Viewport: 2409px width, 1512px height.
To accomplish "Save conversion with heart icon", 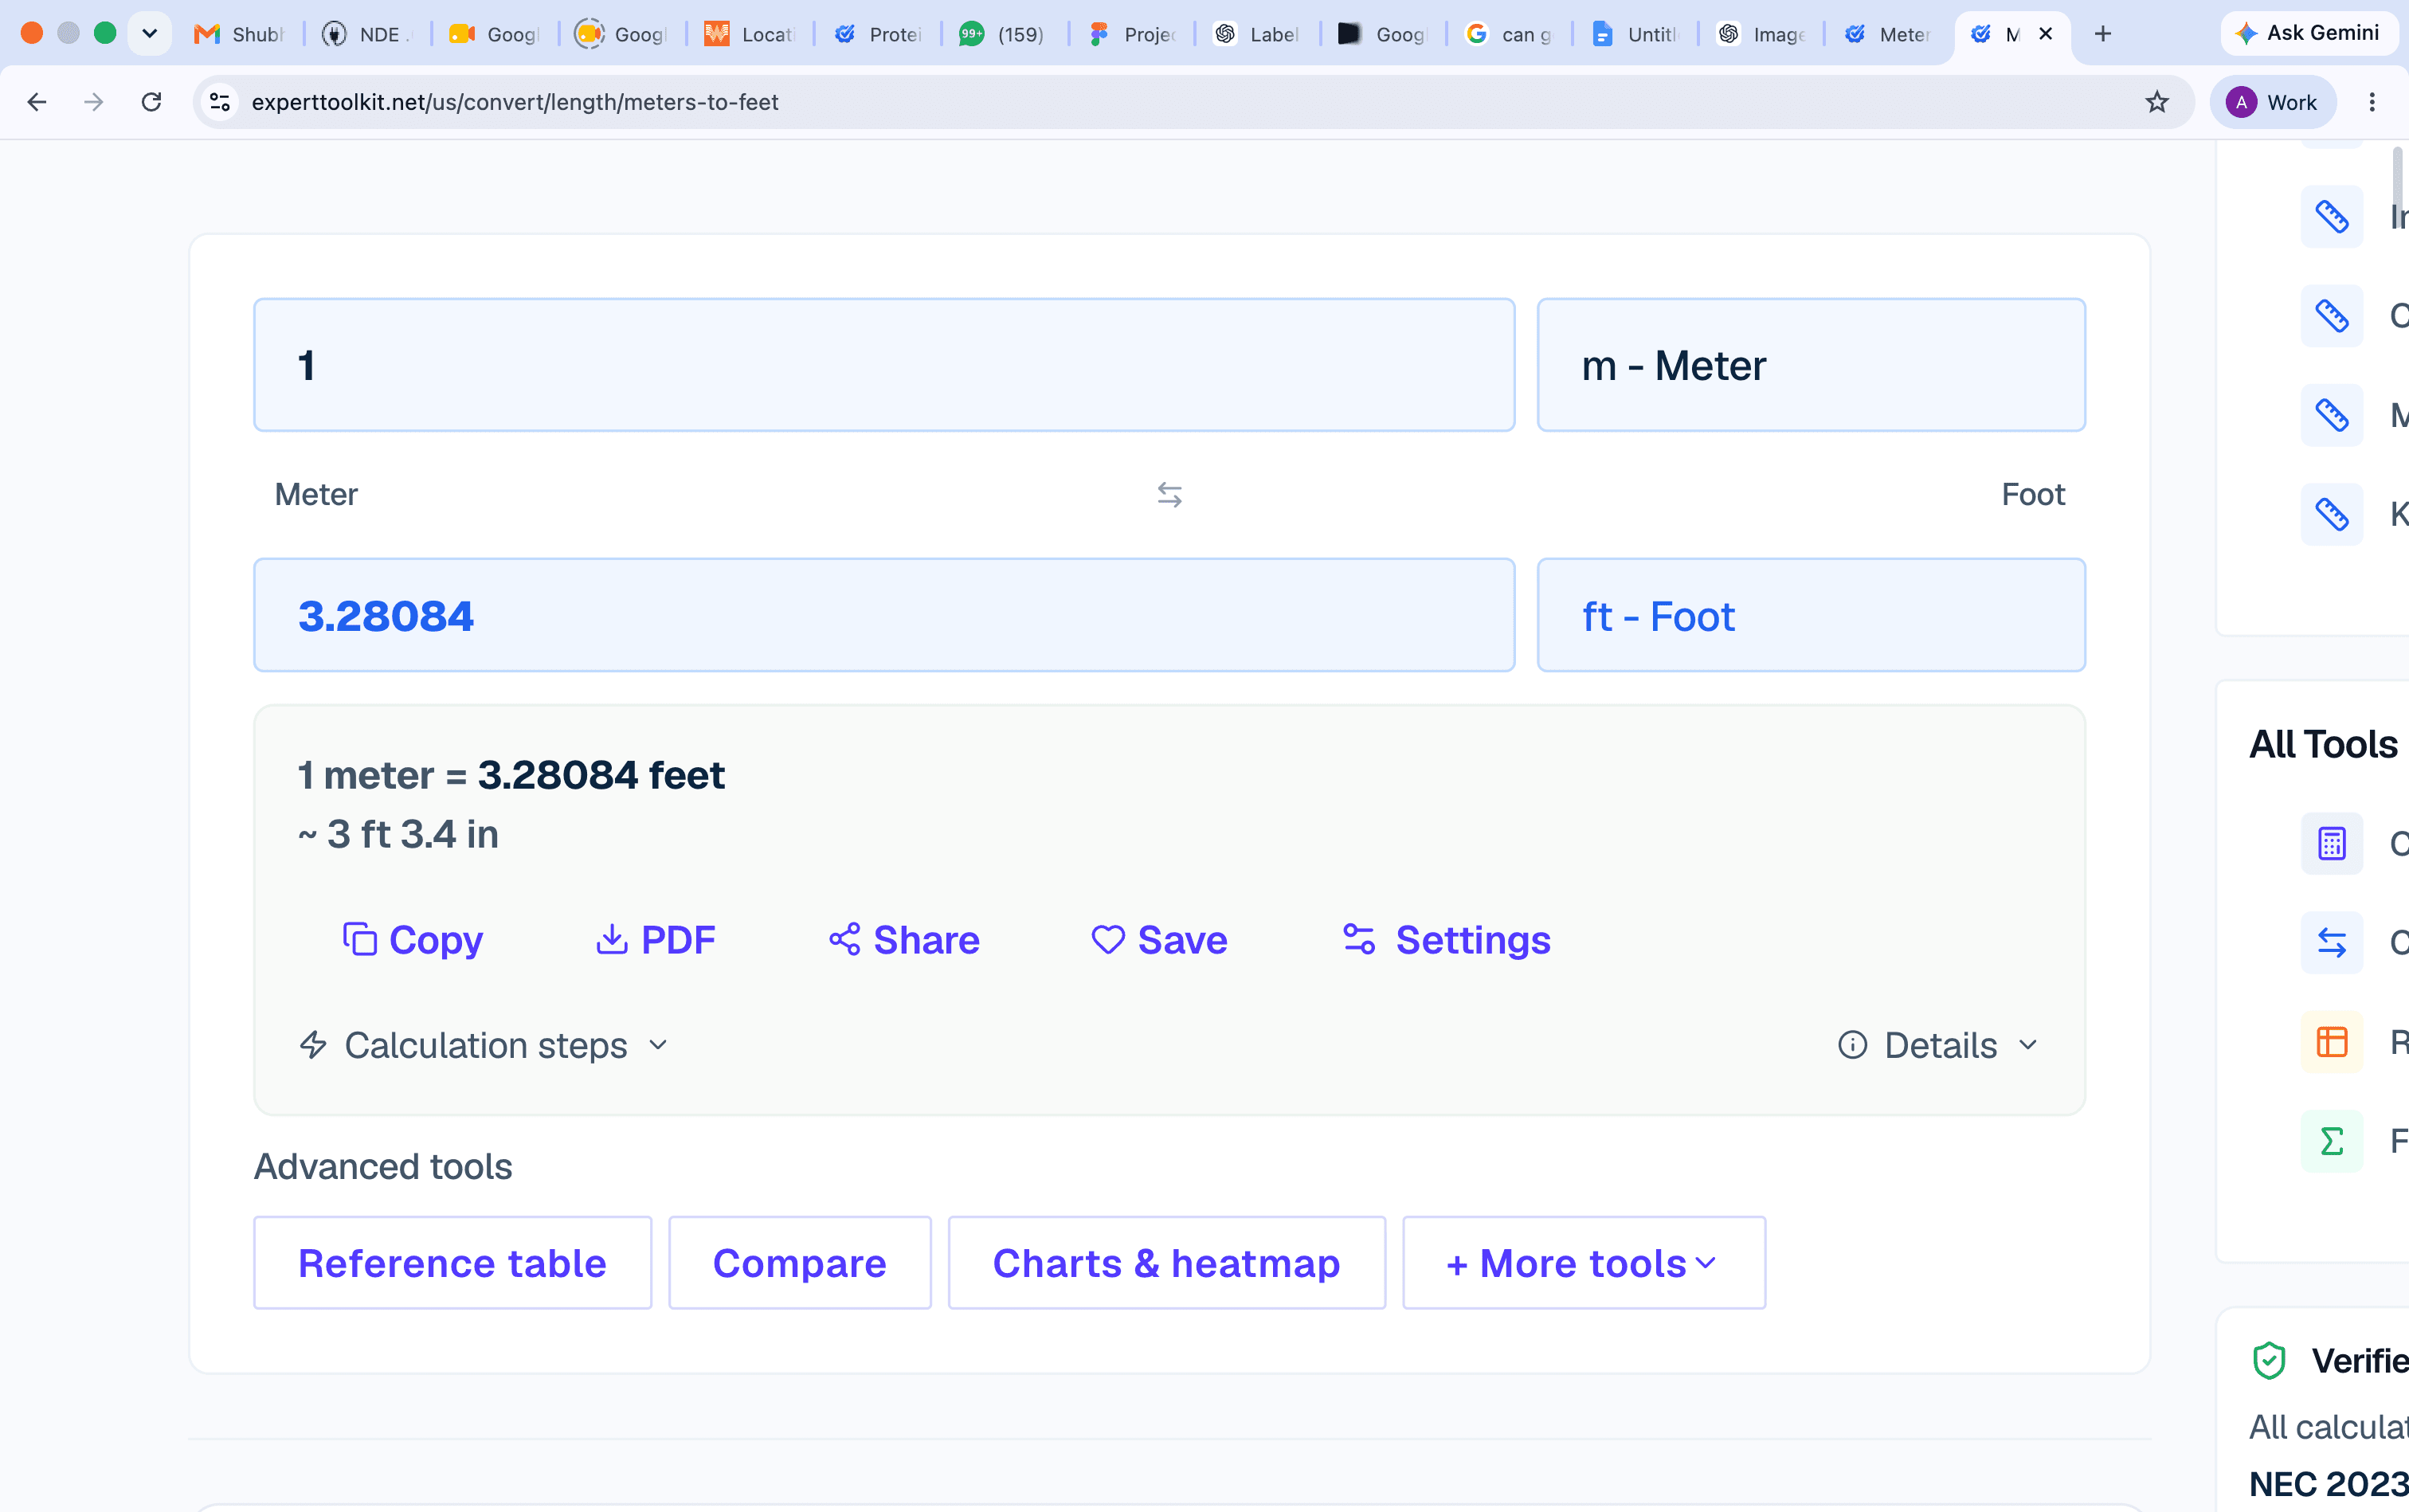I will tap(1108, 939).
